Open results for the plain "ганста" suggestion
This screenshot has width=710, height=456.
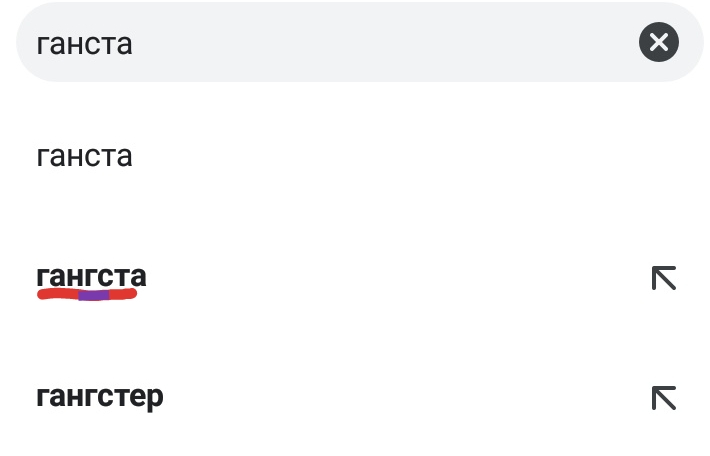point(84,156)
